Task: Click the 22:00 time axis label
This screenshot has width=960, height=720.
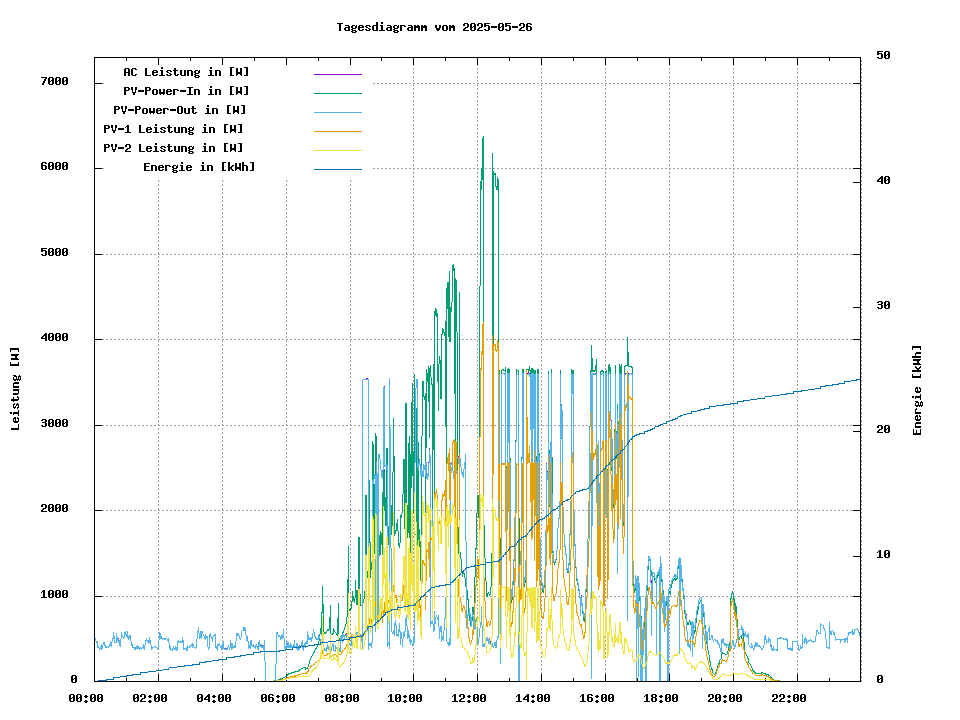Action: pos(788,698)
